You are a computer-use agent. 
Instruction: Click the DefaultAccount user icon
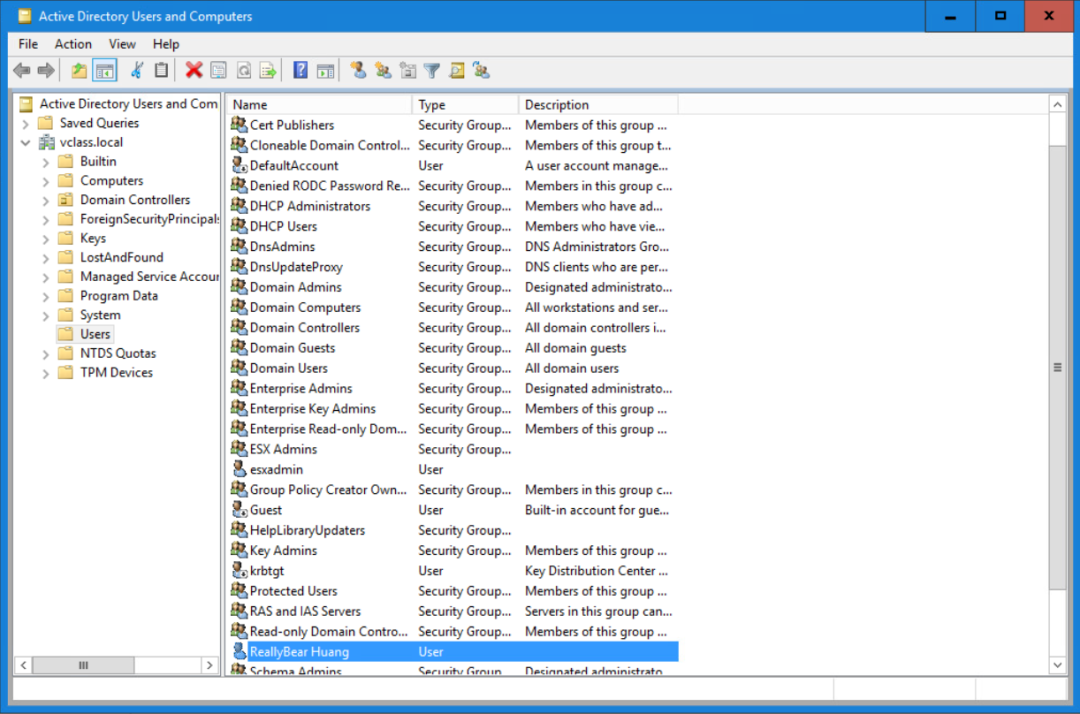pyautogui.click(x=239, y=165)
